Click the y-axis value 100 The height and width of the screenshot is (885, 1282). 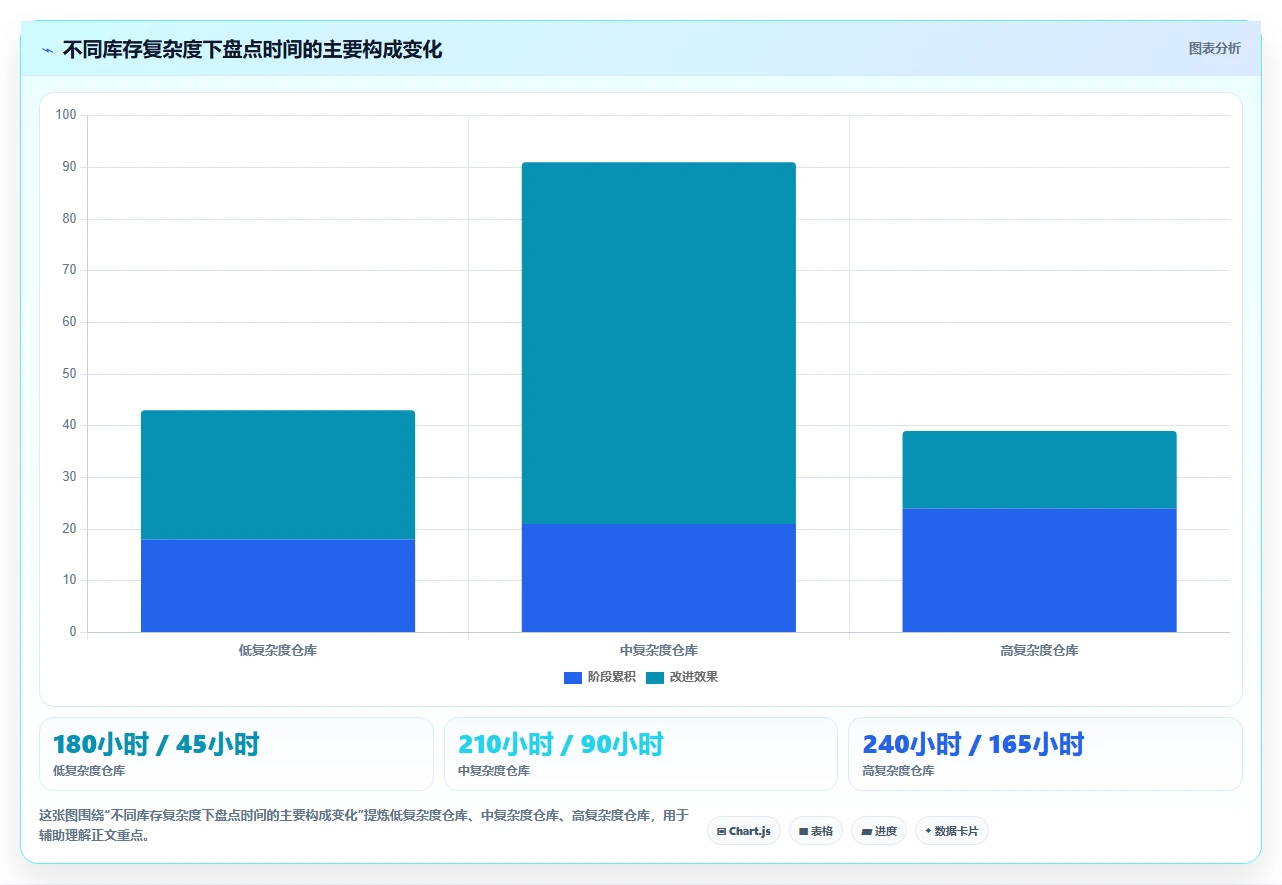pos(66,115)
